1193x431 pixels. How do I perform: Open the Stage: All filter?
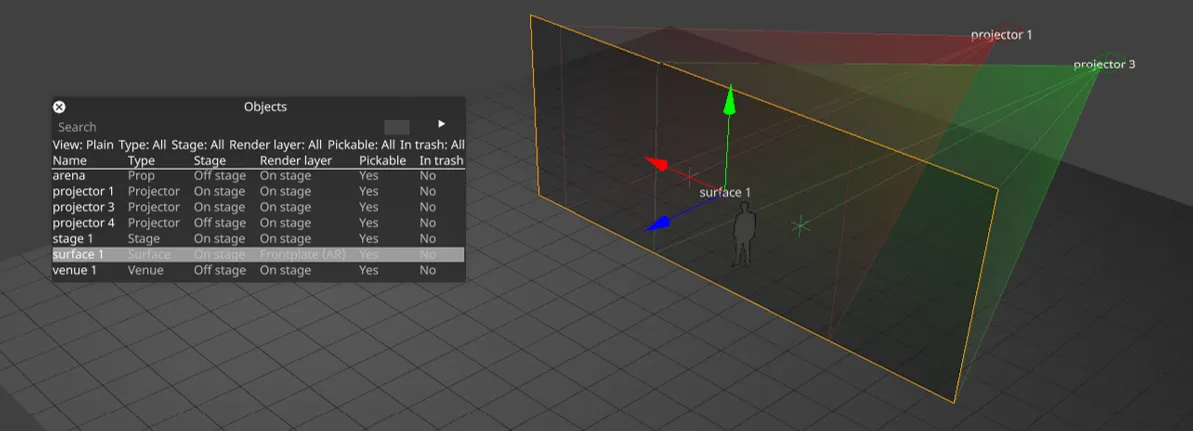click(x=198, y=145)
